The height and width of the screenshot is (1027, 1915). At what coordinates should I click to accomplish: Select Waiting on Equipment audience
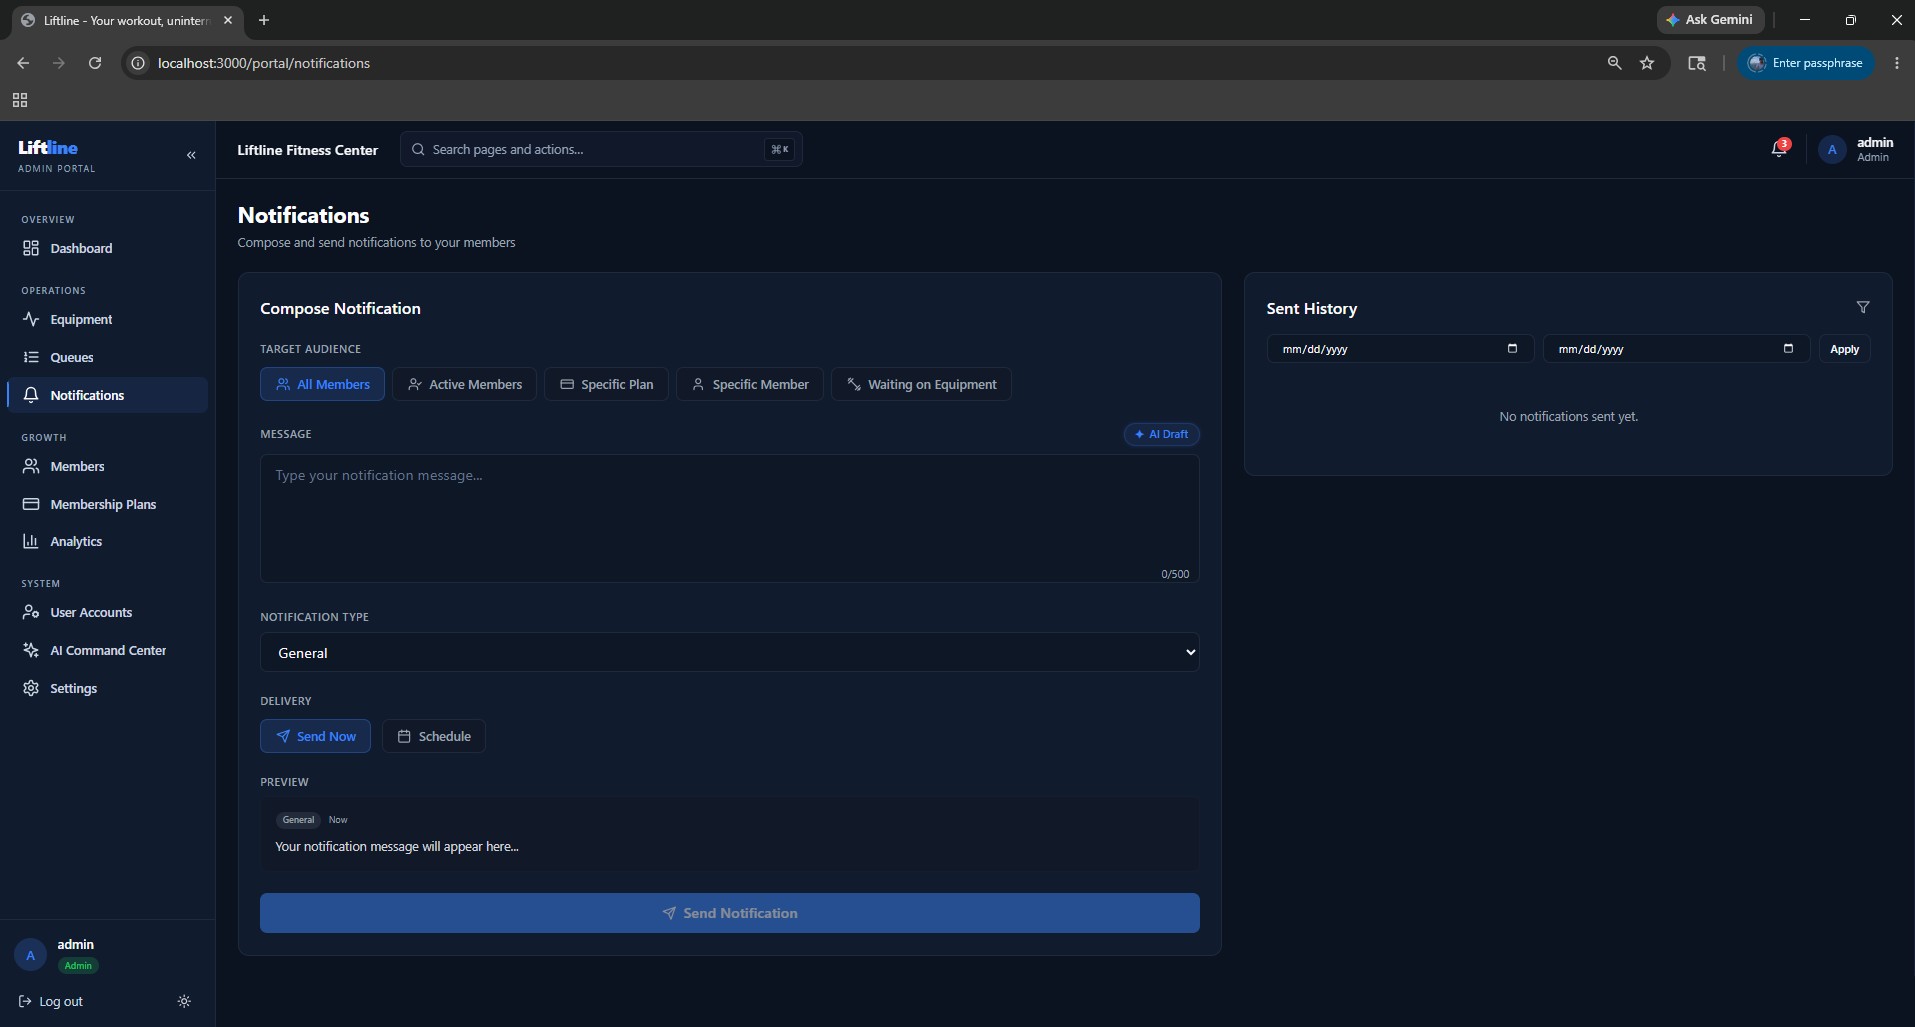[x=921, y=384]
